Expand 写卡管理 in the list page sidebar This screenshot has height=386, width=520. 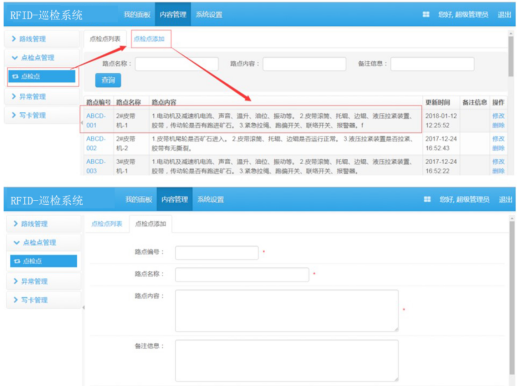click(42, 115)
